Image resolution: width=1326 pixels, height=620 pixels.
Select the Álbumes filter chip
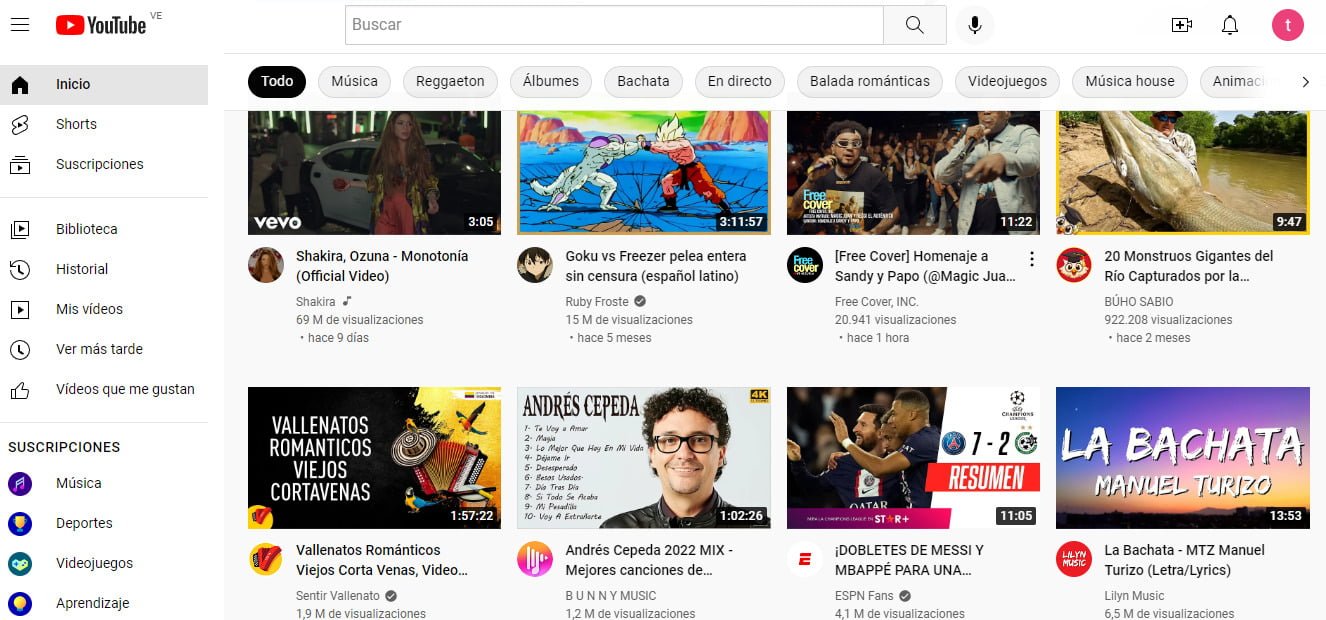551,82
